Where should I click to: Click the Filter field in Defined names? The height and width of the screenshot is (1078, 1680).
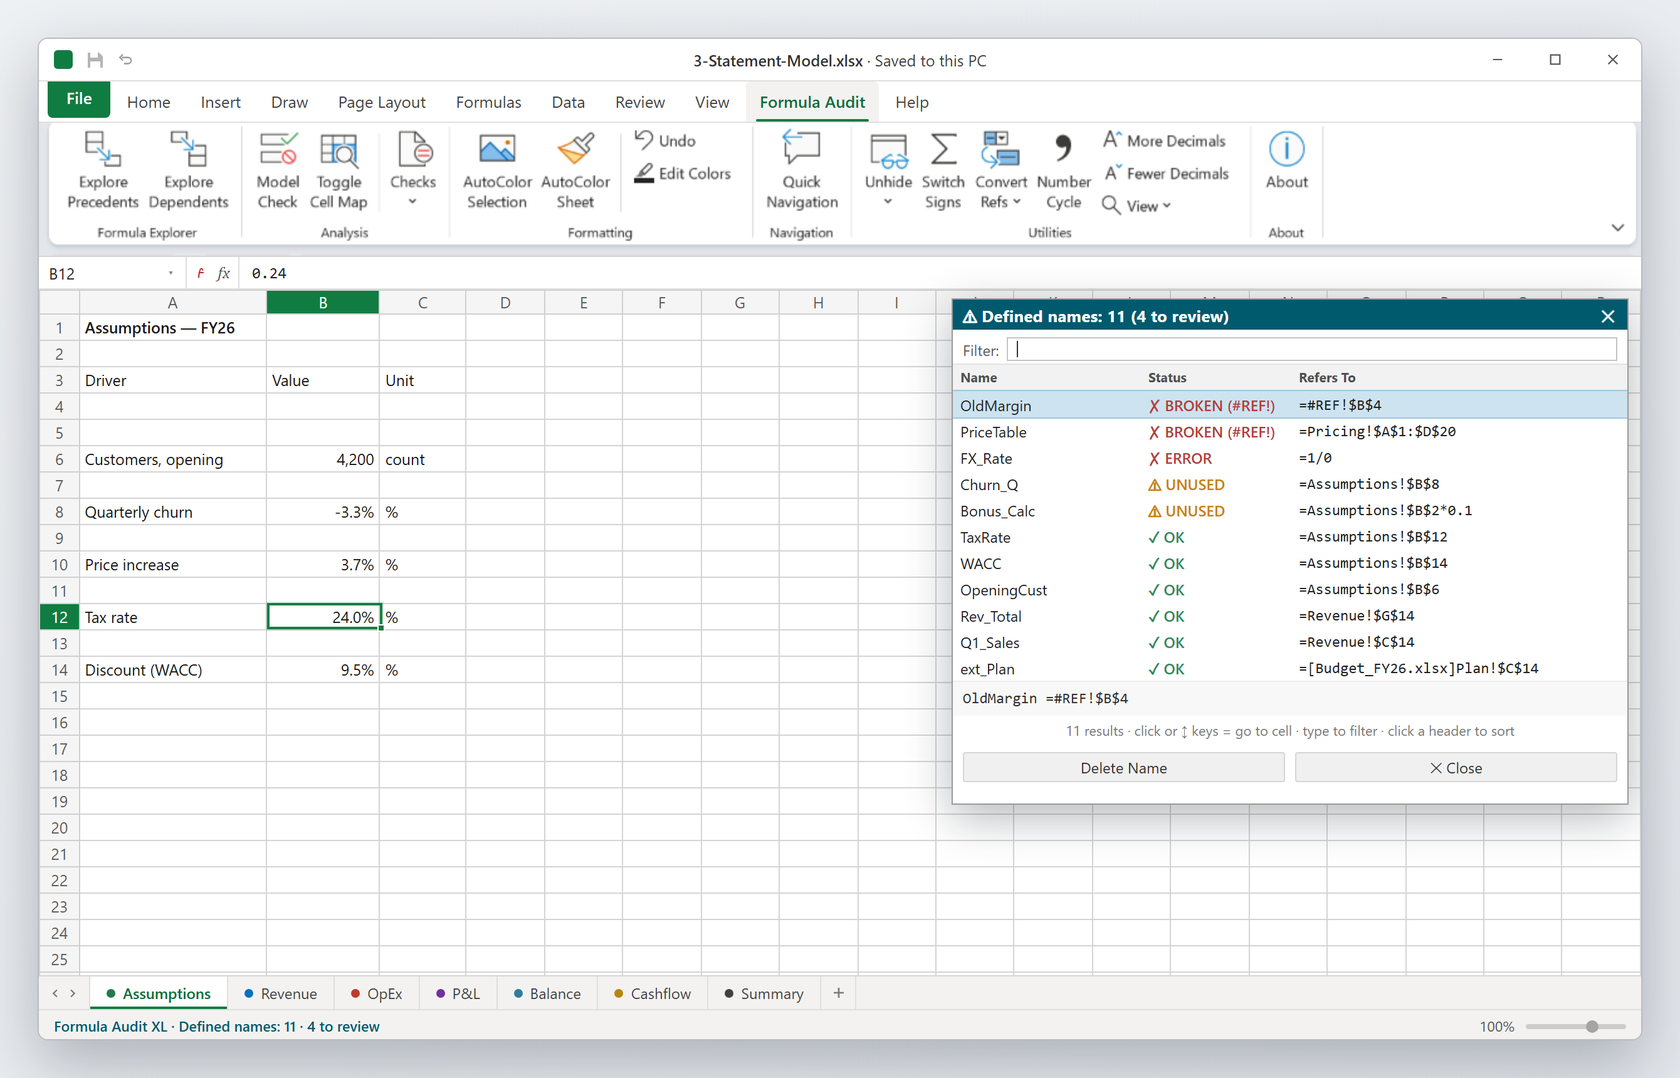[x=1311, y=350]
